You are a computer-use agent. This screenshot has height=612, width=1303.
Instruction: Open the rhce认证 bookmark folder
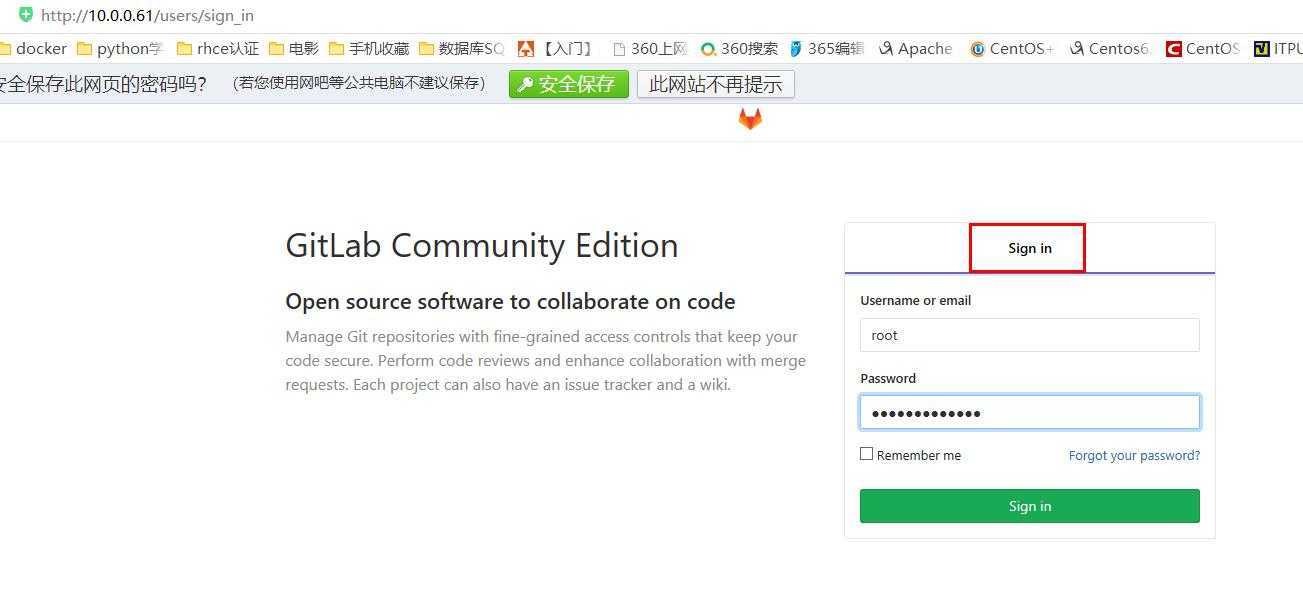pos(217,48)
